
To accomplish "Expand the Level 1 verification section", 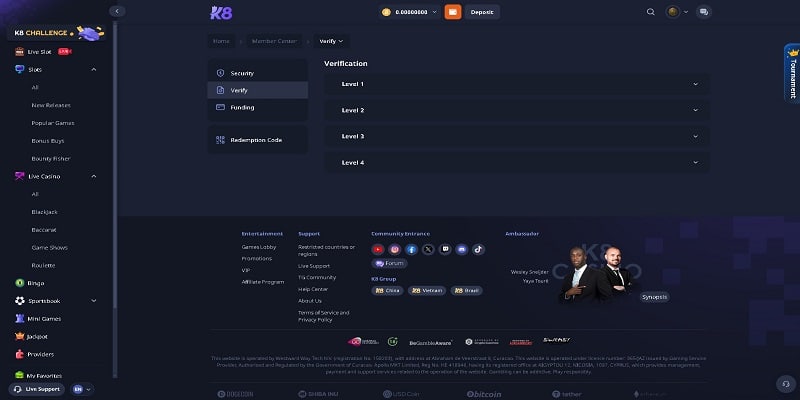I will click(516, 84).
